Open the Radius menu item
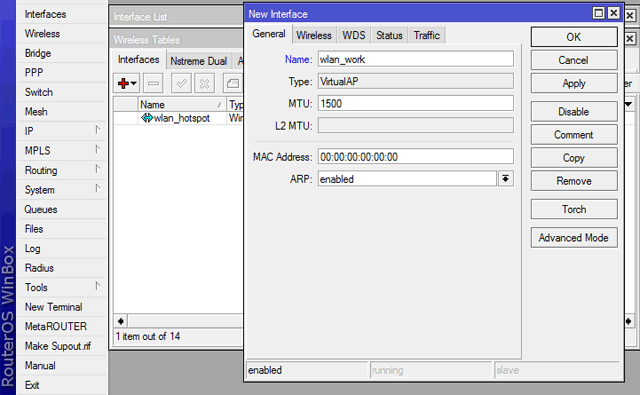Viewport: 640px width, 395px height. (x=62, y=268)
